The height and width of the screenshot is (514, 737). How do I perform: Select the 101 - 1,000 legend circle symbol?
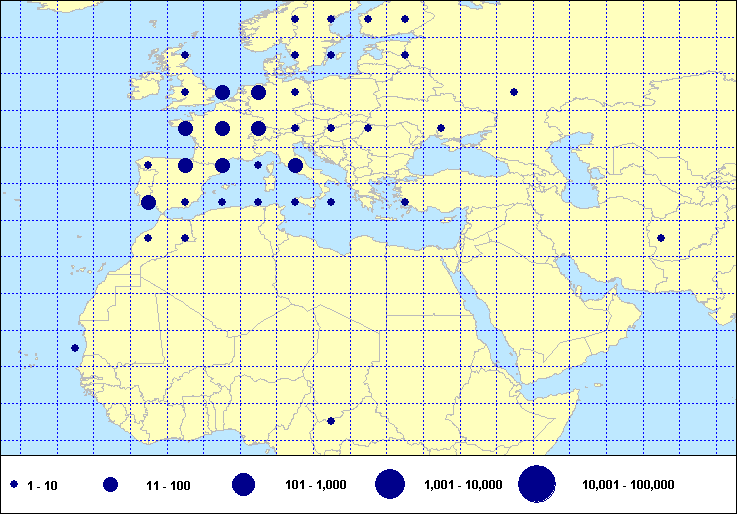243,484
